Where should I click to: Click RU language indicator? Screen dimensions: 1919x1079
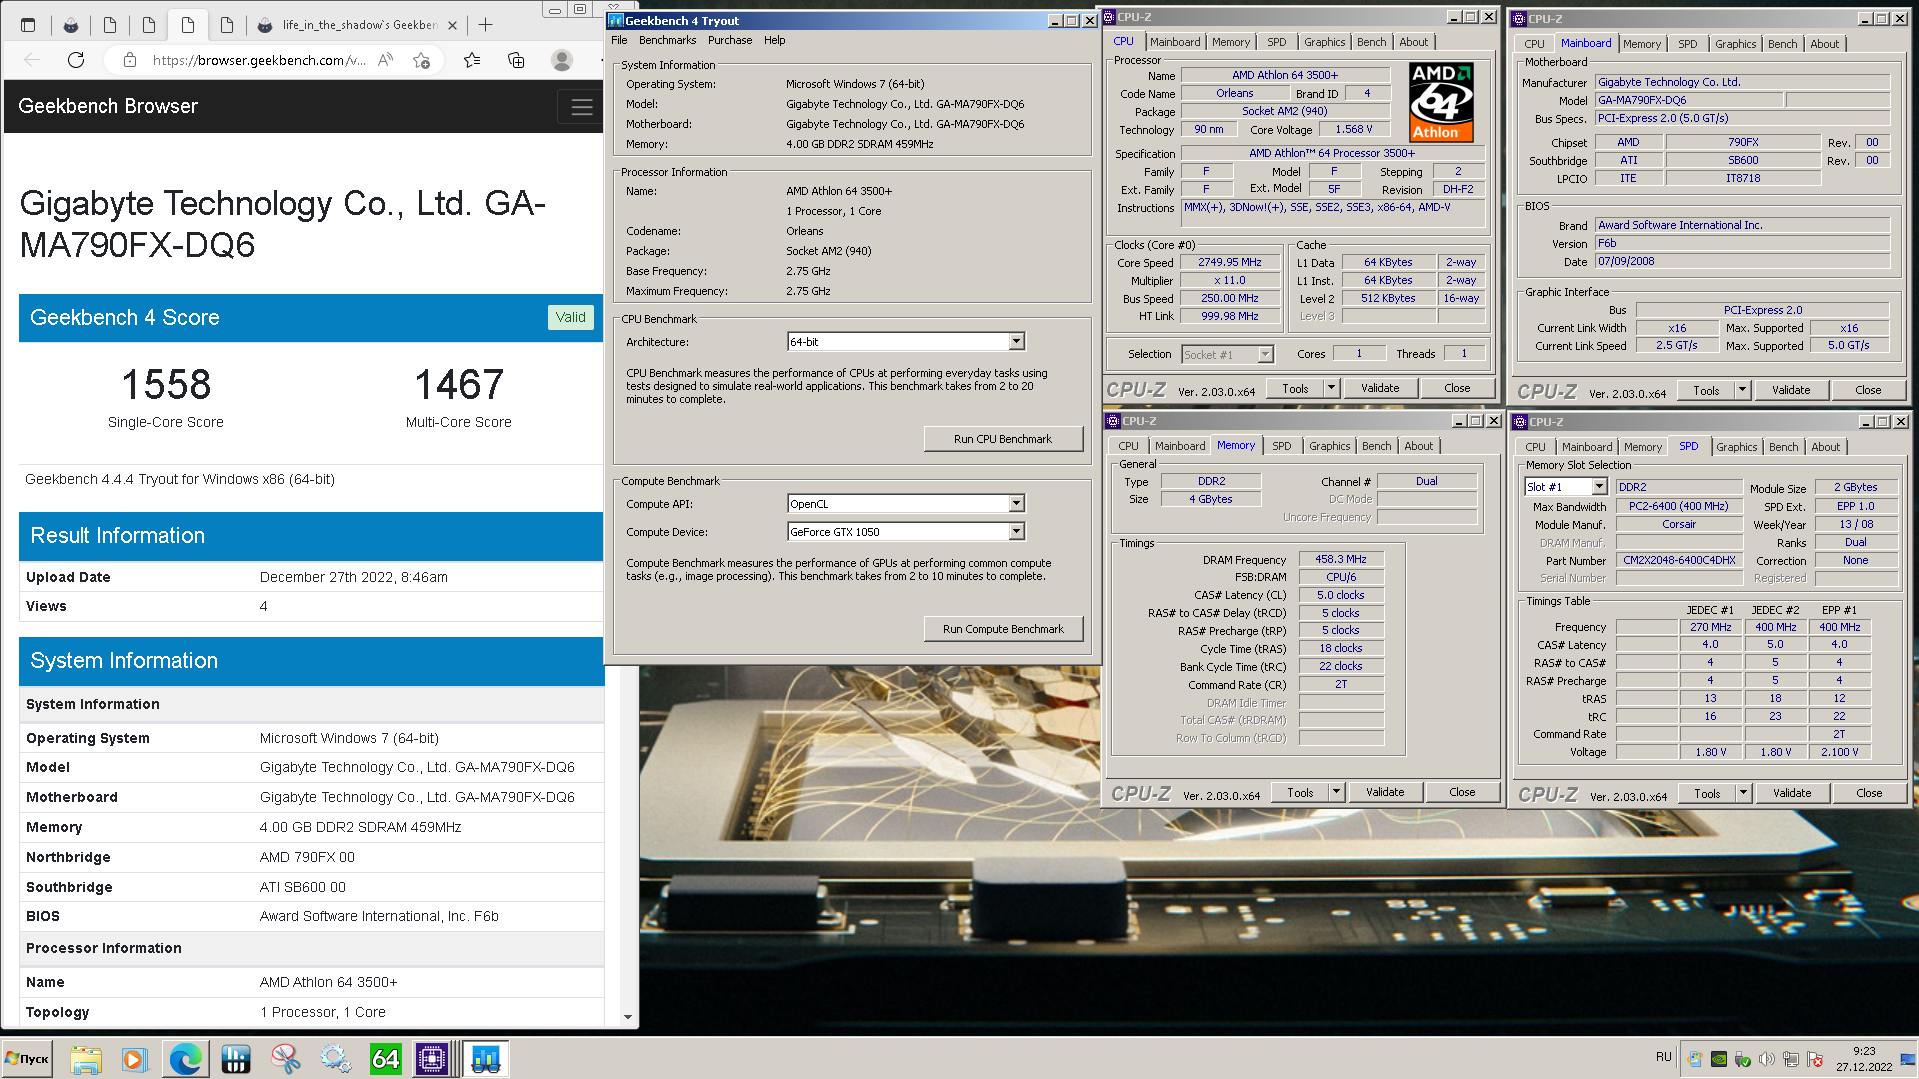coord(1663,1057)
